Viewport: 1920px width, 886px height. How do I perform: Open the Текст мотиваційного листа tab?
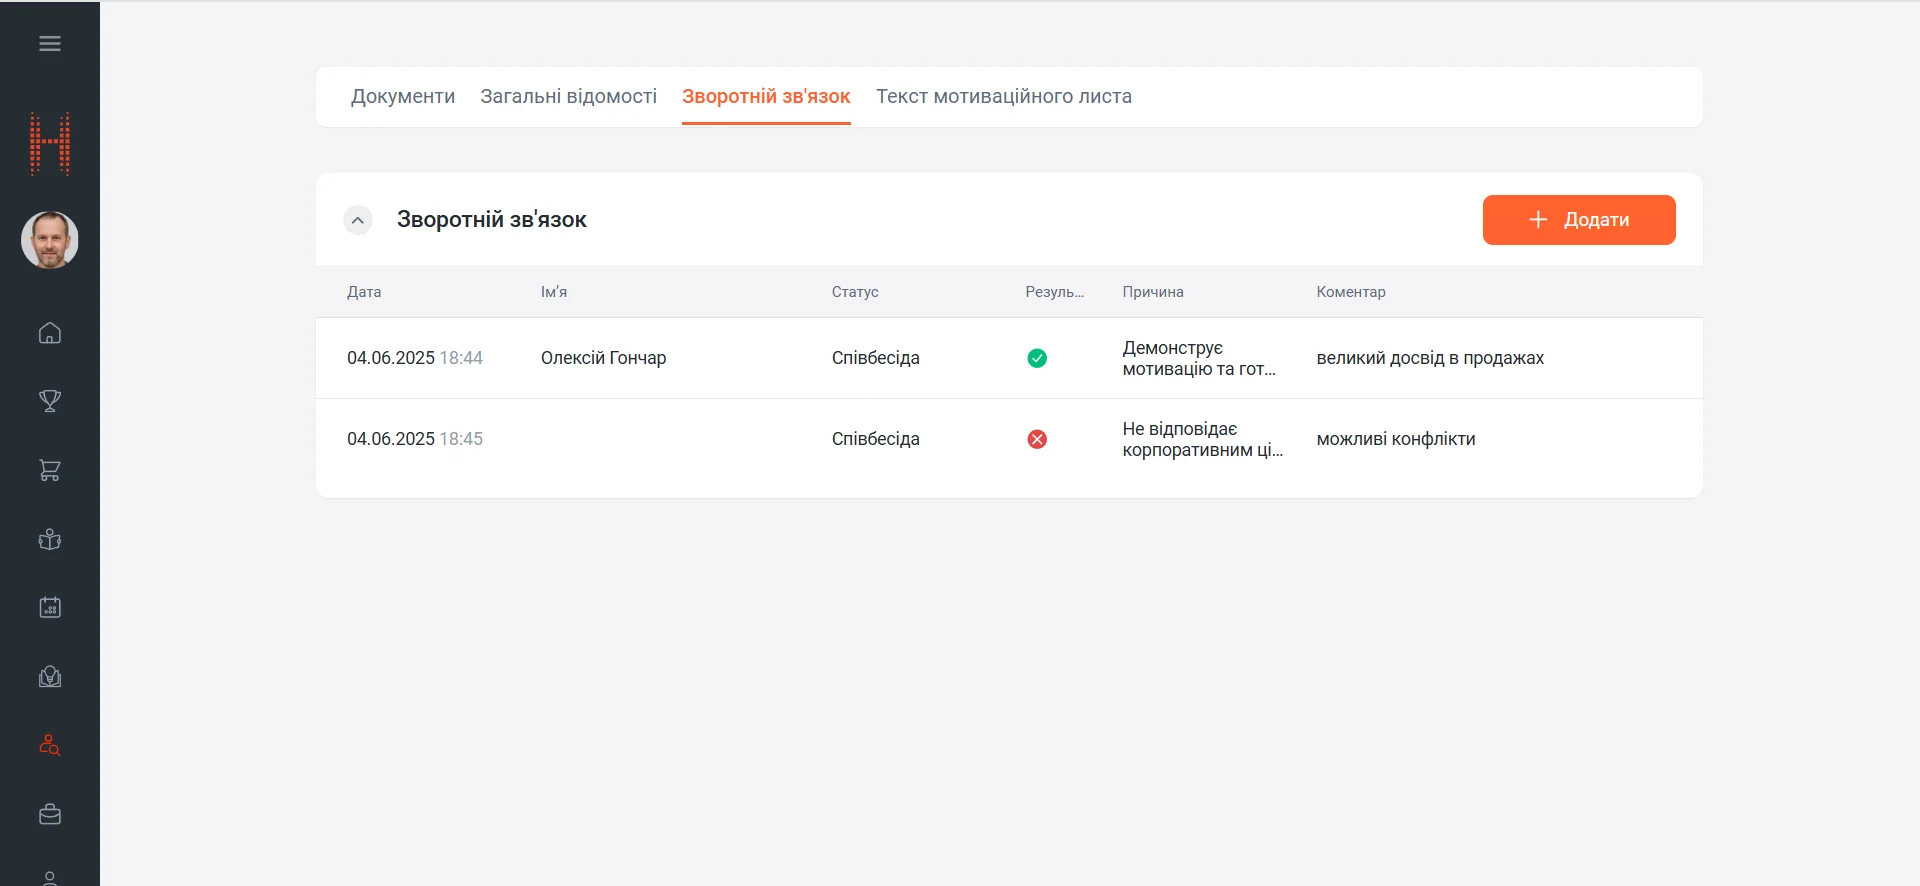pyautogui.click(x=1004, y=97)
